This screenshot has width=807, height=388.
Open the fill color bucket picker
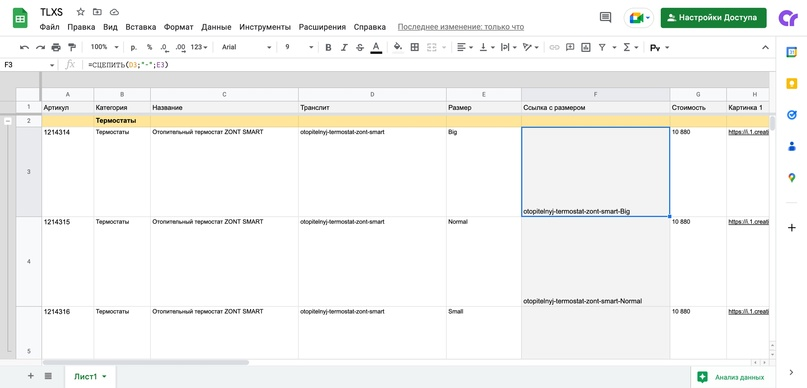pos(398,47)
